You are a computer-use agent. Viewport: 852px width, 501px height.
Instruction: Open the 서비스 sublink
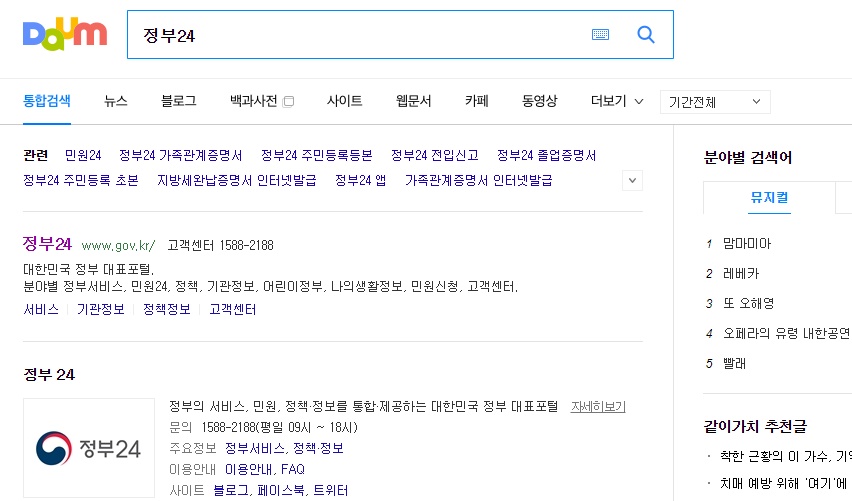[x=41, y=310]
